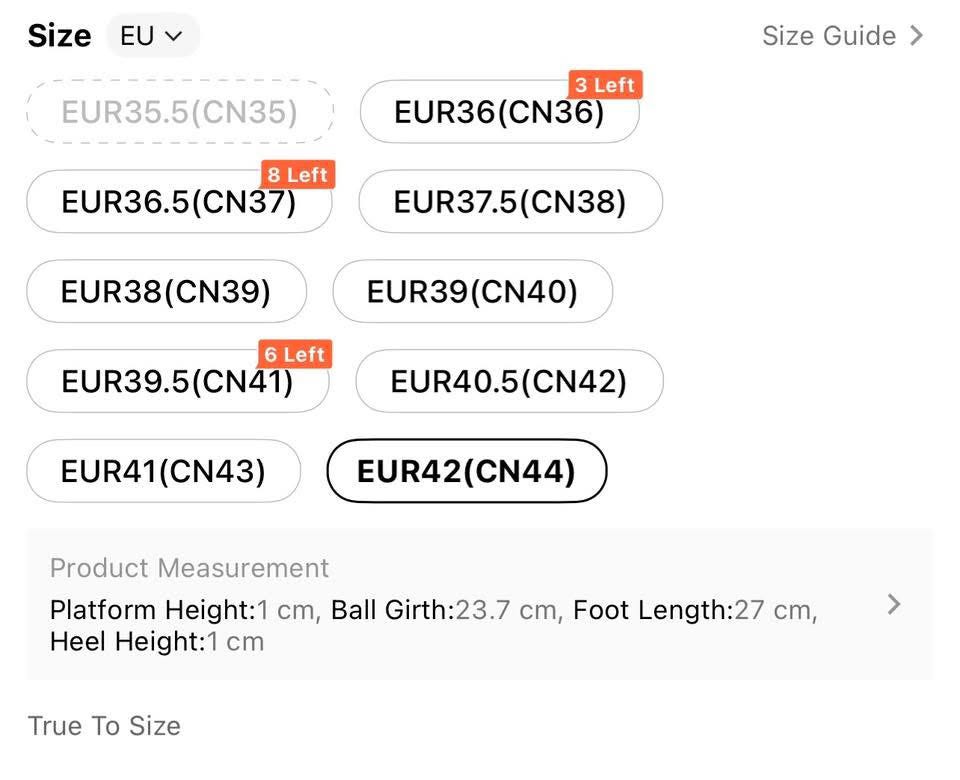Click the '3 Left' stock badge
960x780 pixels.
[604, 85]
